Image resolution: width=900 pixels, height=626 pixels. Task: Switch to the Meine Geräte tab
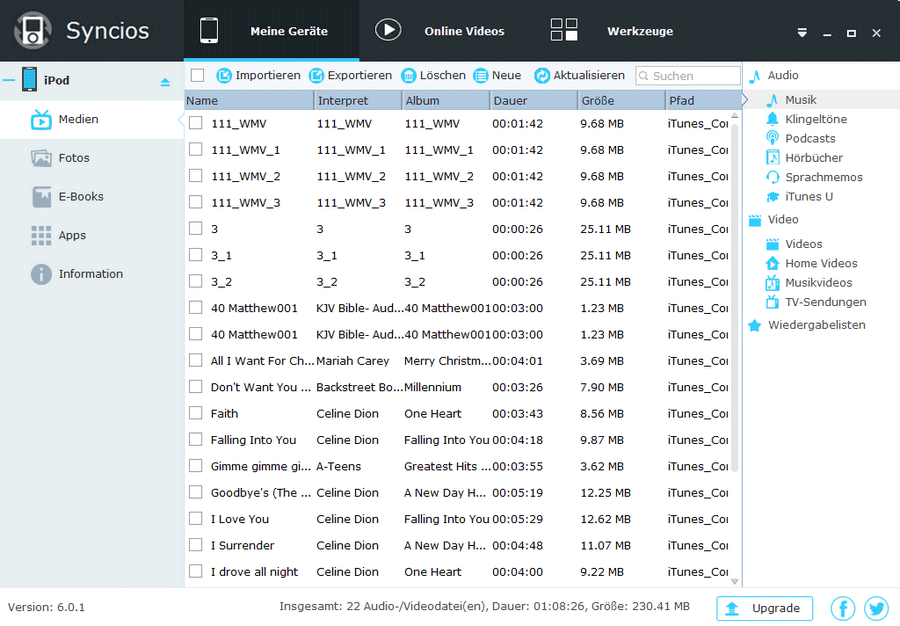click(x=271, y=31)
